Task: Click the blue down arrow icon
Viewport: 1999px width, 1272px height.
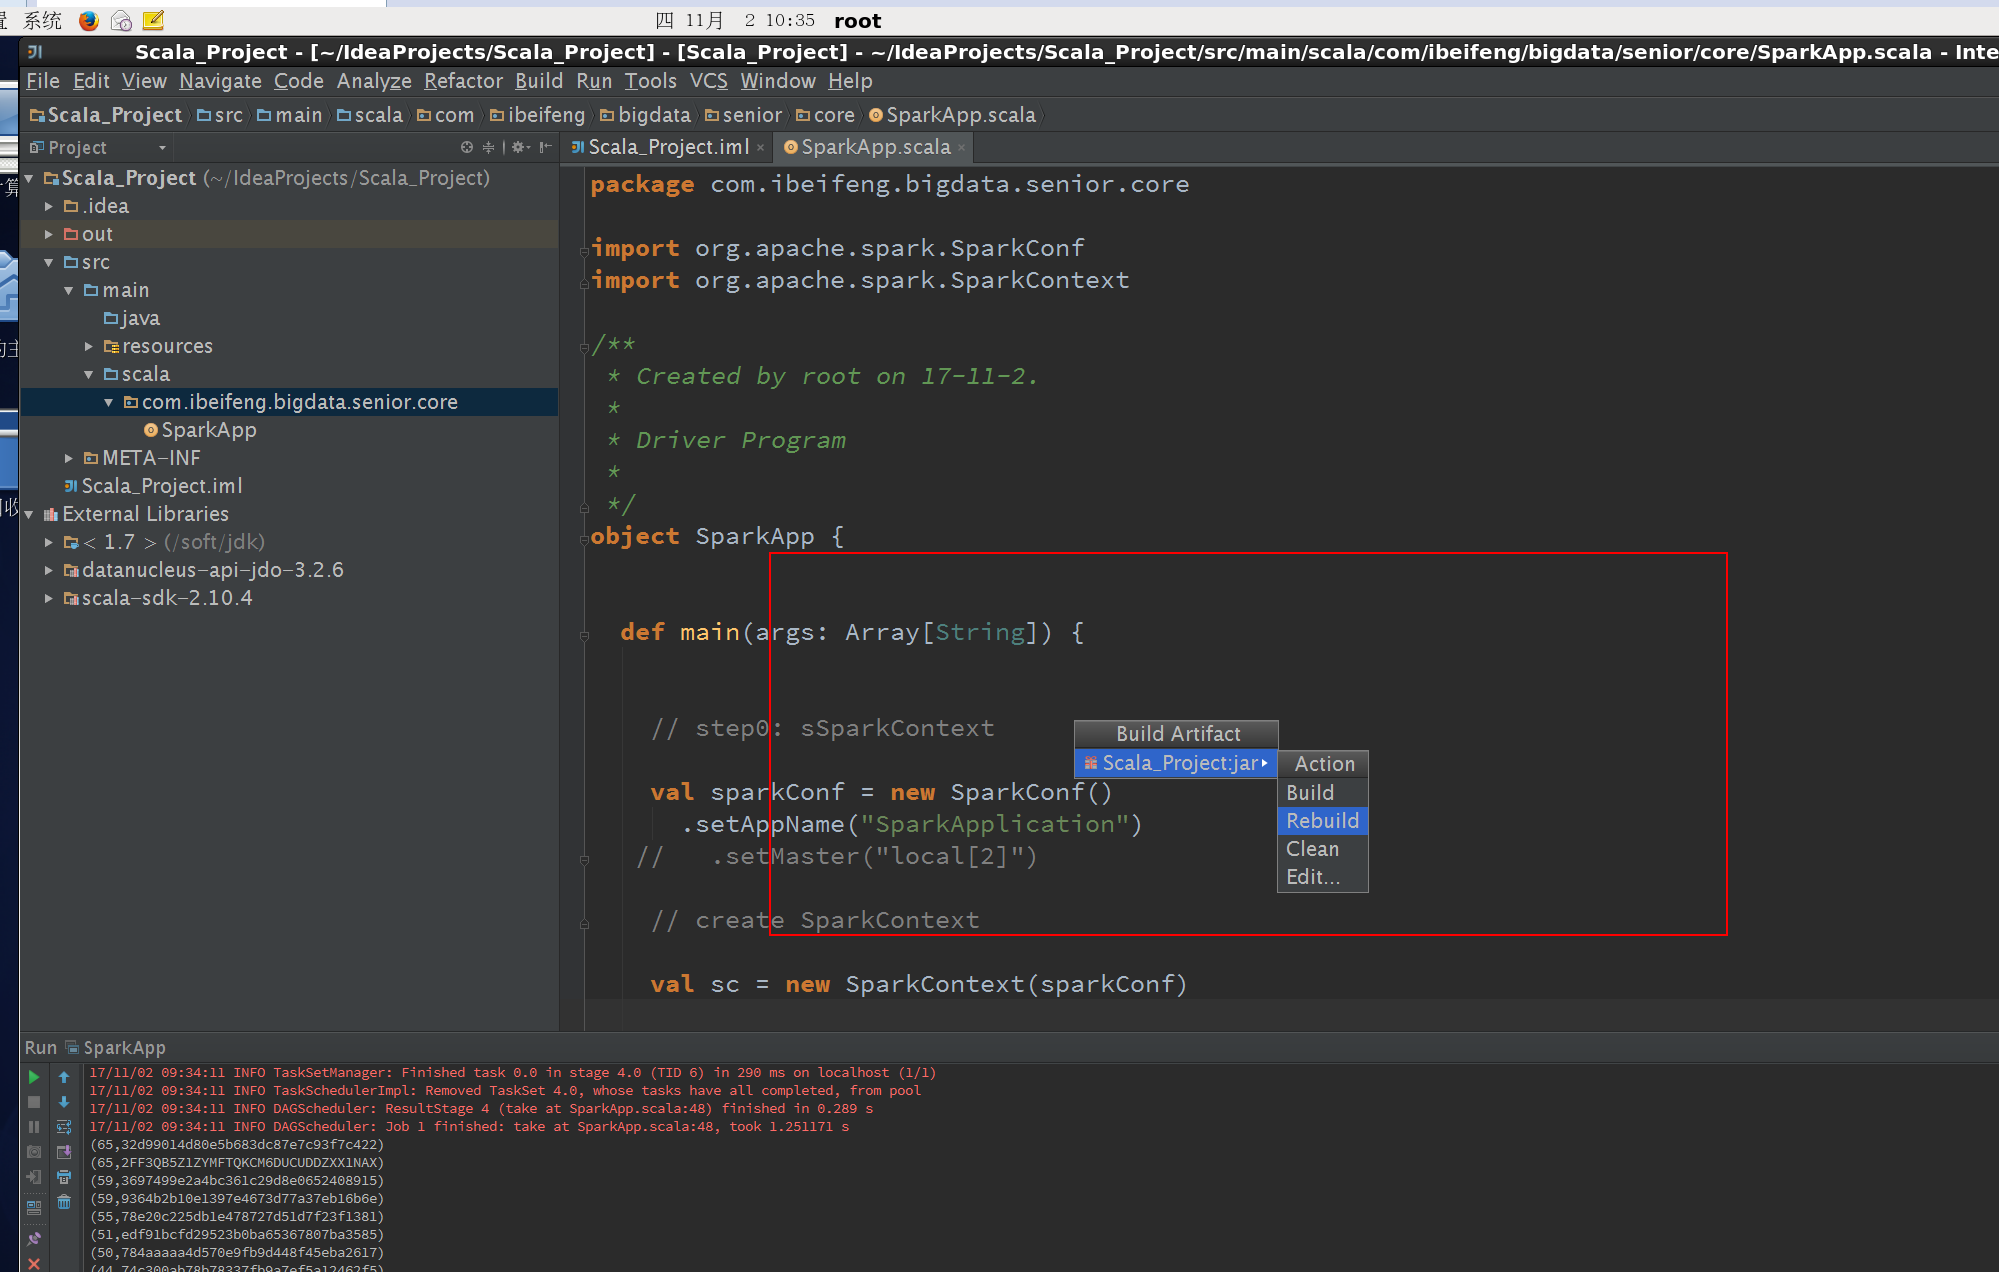Action: [64, 1102]
